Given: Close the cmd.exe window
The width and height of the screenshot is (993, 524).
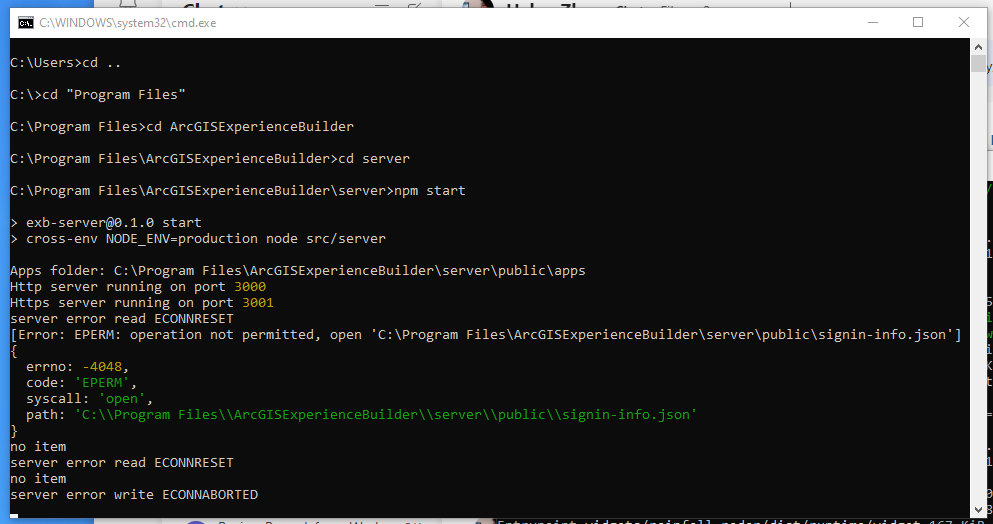Looking at the screenshot, I should pos(963,23).
